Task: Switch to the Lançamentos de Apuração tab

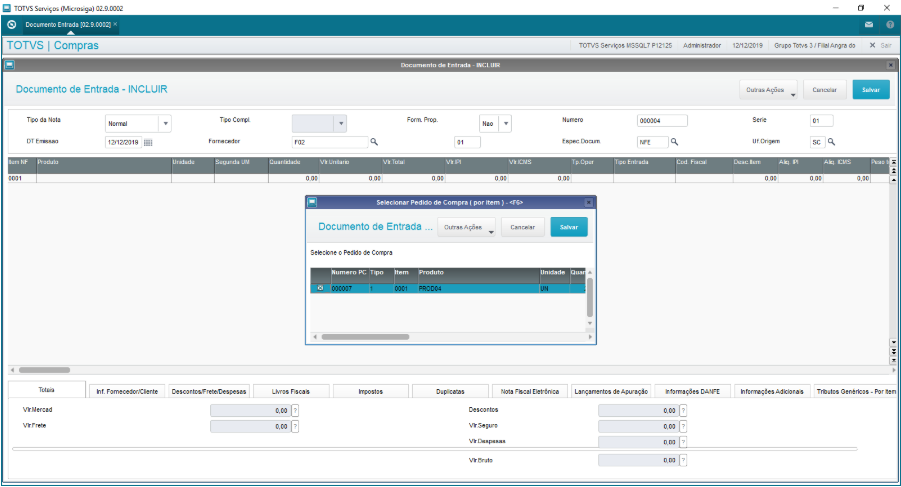Action: (x=611, y=391)
